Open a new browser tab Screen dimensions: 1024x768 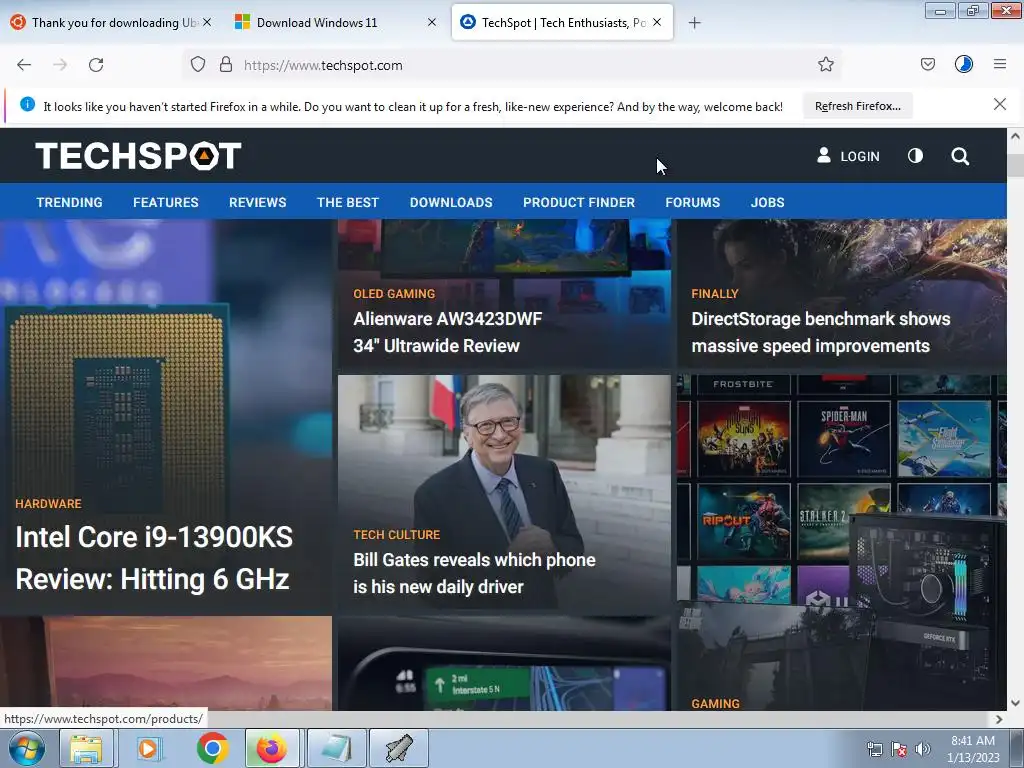point(694,23)
